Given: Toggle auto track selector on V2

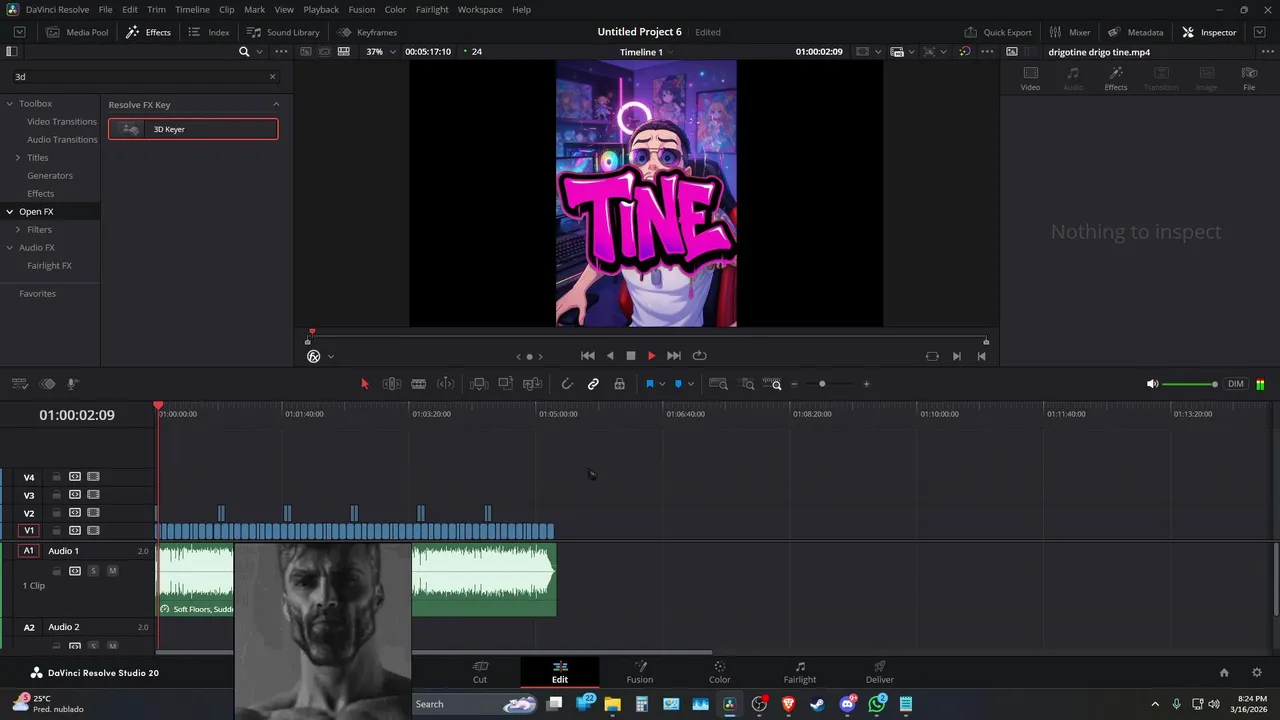Looking at the screenshot, I should coord(75,513).
